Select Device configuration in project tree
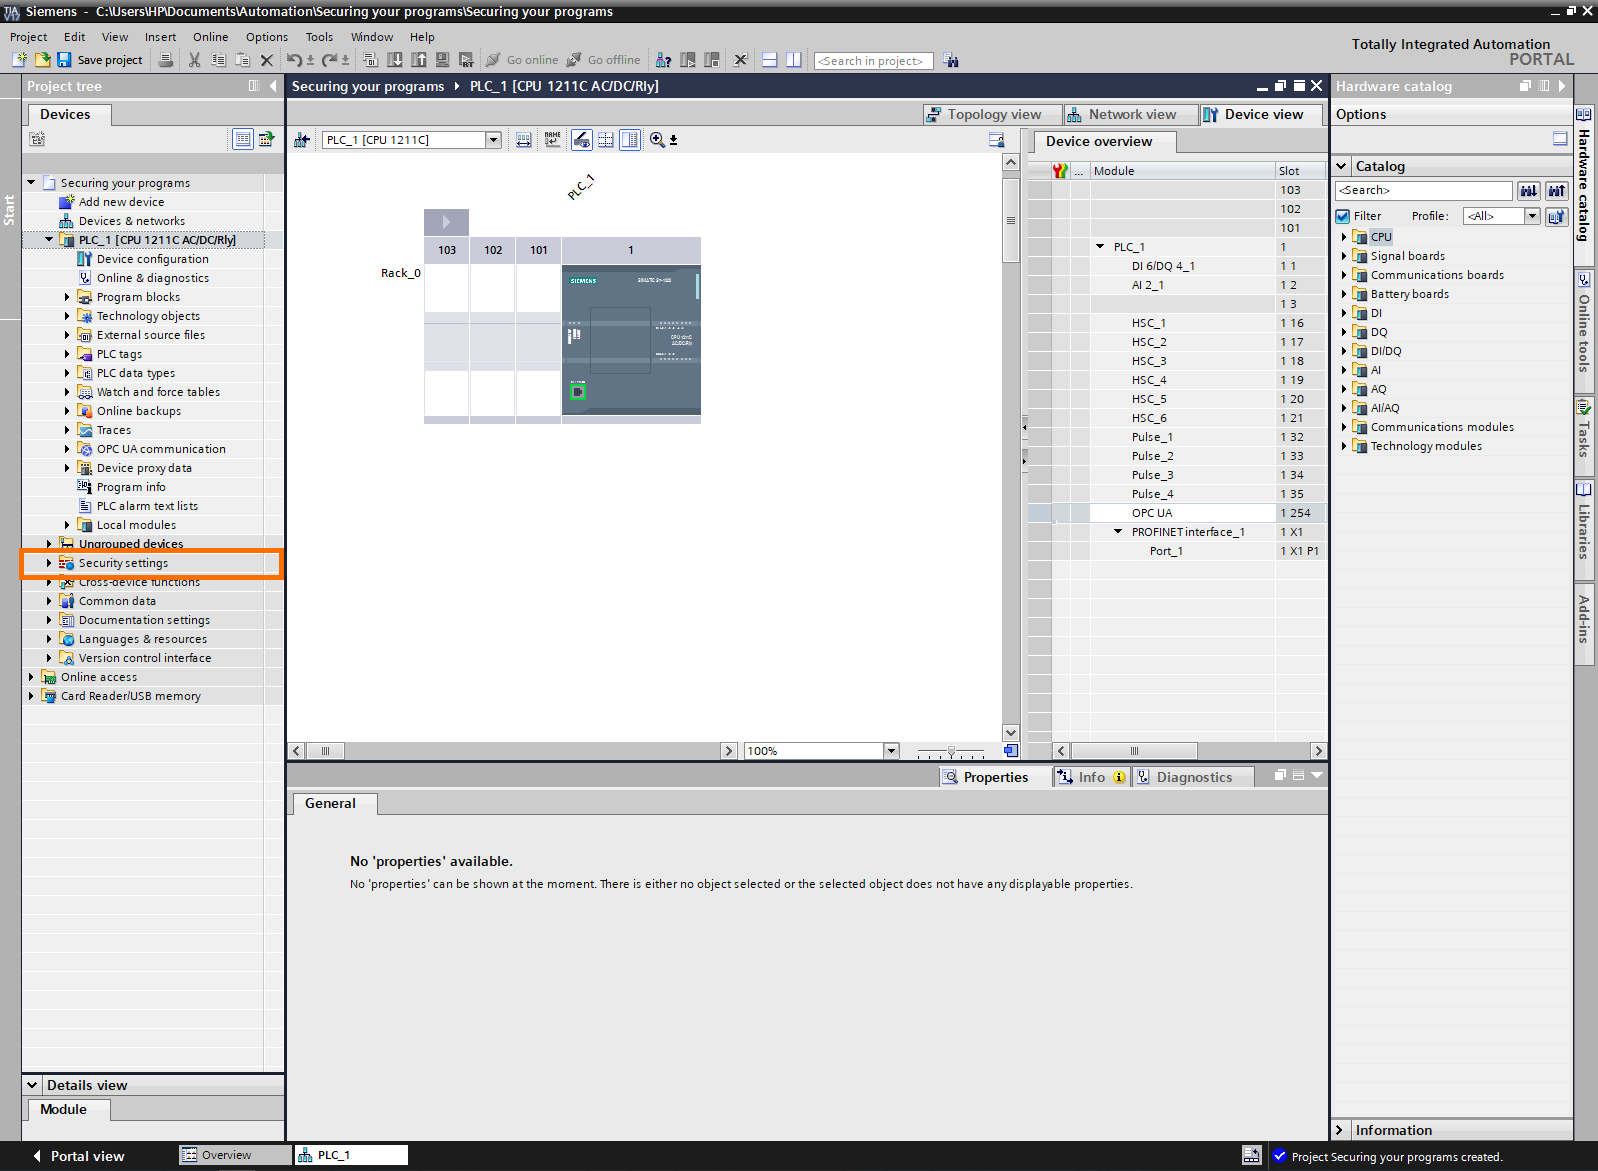Image resolution: width=1598 pixels, height=1171 pixels. (152, 259)
